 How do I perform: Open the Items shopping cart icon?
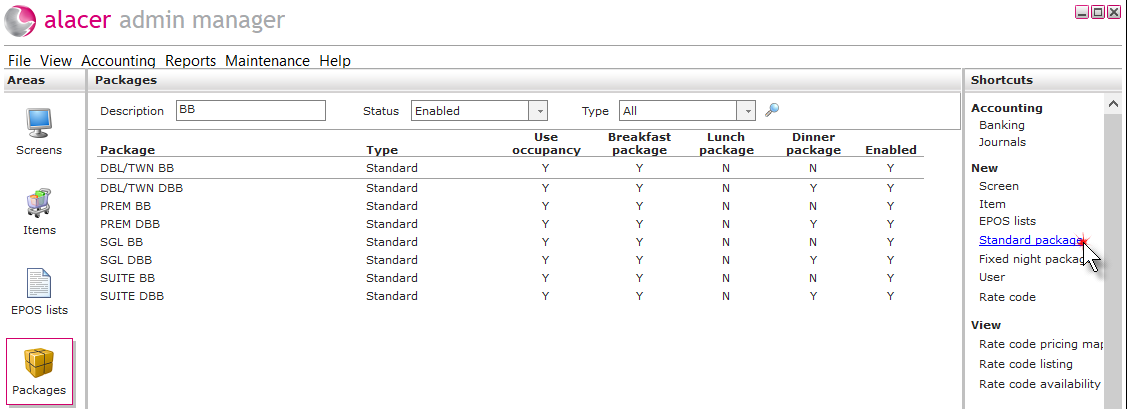[x=40, y=203]
